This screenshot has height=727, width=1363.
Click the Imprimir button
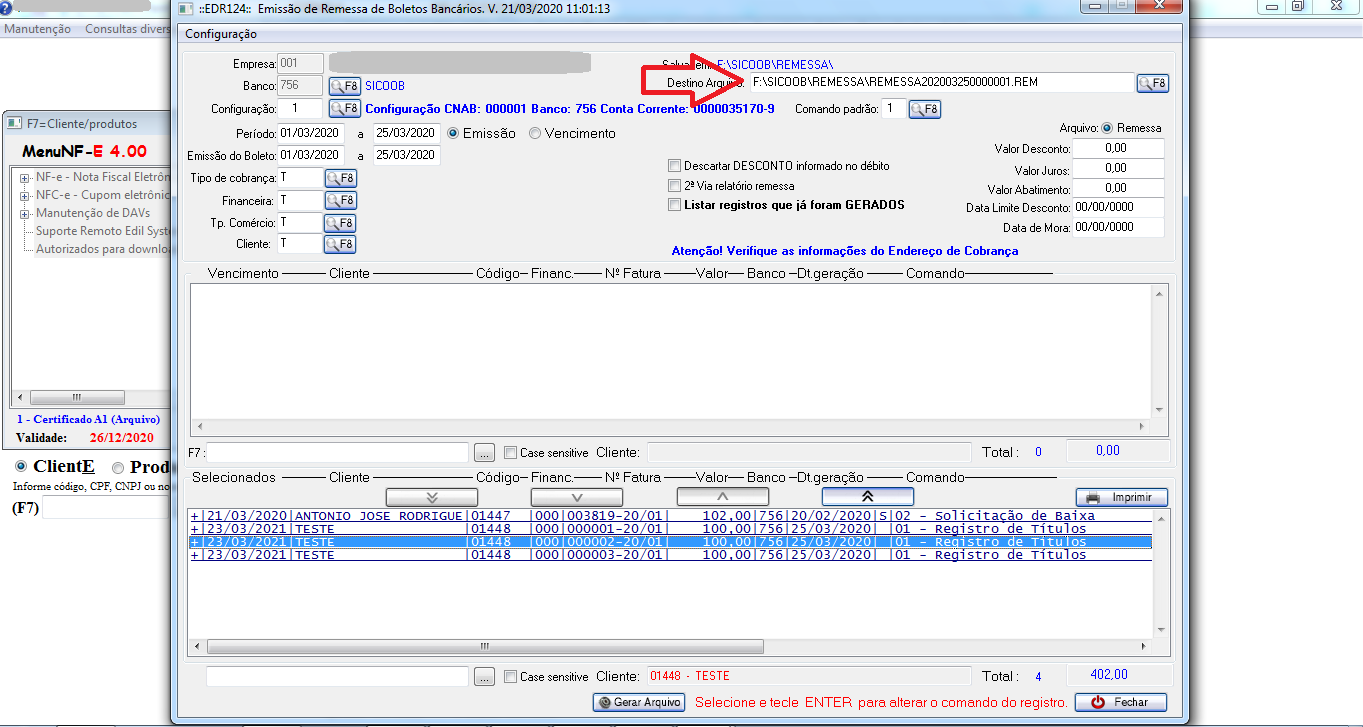point(1121,497)
